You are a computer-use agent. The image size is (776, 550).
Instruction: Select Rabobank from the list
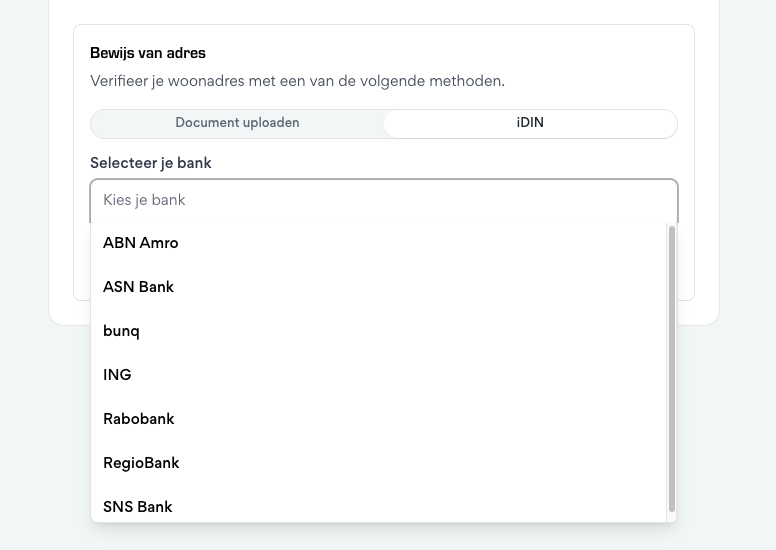pos(139,419)
